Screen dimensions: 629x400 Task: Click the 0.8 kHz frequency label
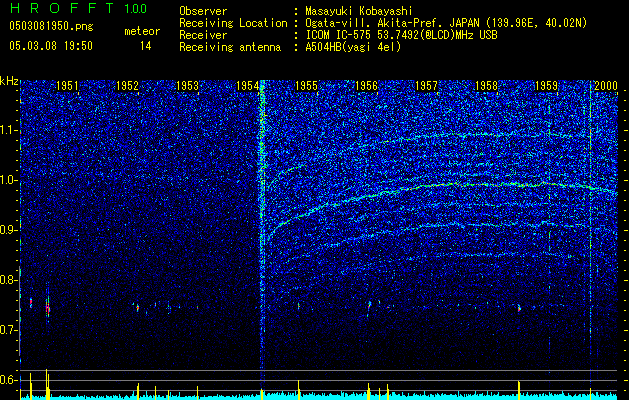coord(9,280)
